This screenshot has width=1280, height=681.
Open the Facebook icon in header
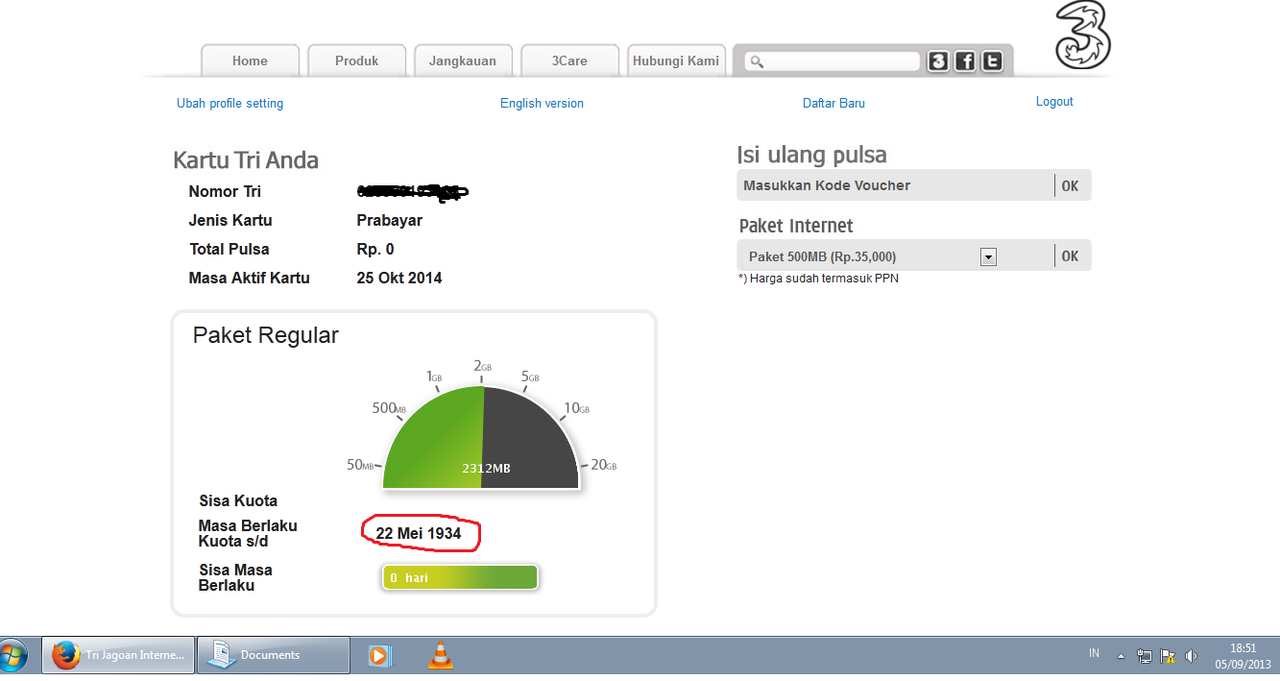click(965, 61)
